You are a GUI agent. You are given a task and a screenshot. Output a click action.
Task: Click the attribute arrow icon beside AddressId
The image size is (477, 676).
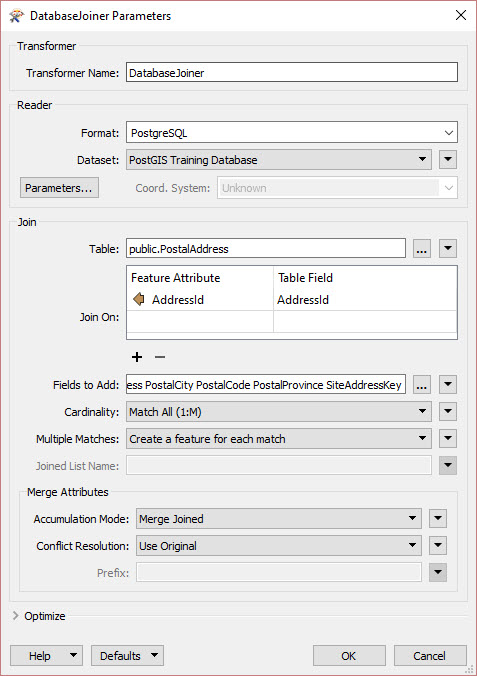pos(139,299)
